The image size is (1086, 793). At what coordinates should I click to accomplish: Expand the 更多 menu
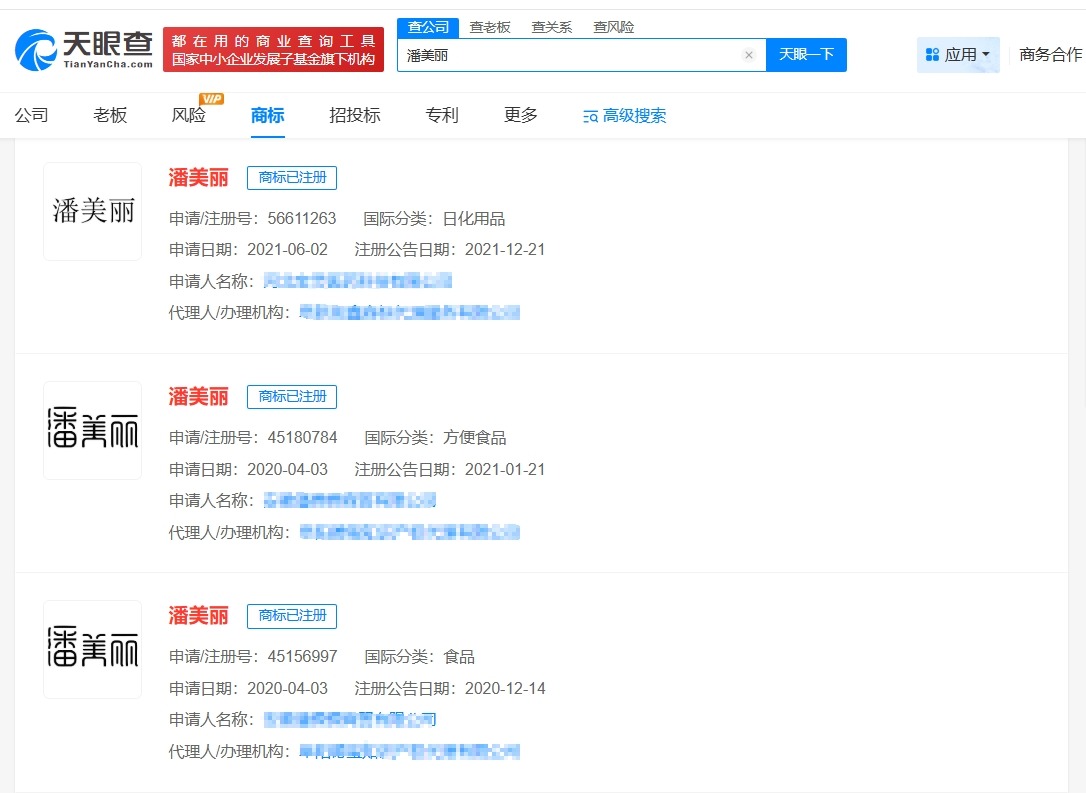tap(520, 115)
